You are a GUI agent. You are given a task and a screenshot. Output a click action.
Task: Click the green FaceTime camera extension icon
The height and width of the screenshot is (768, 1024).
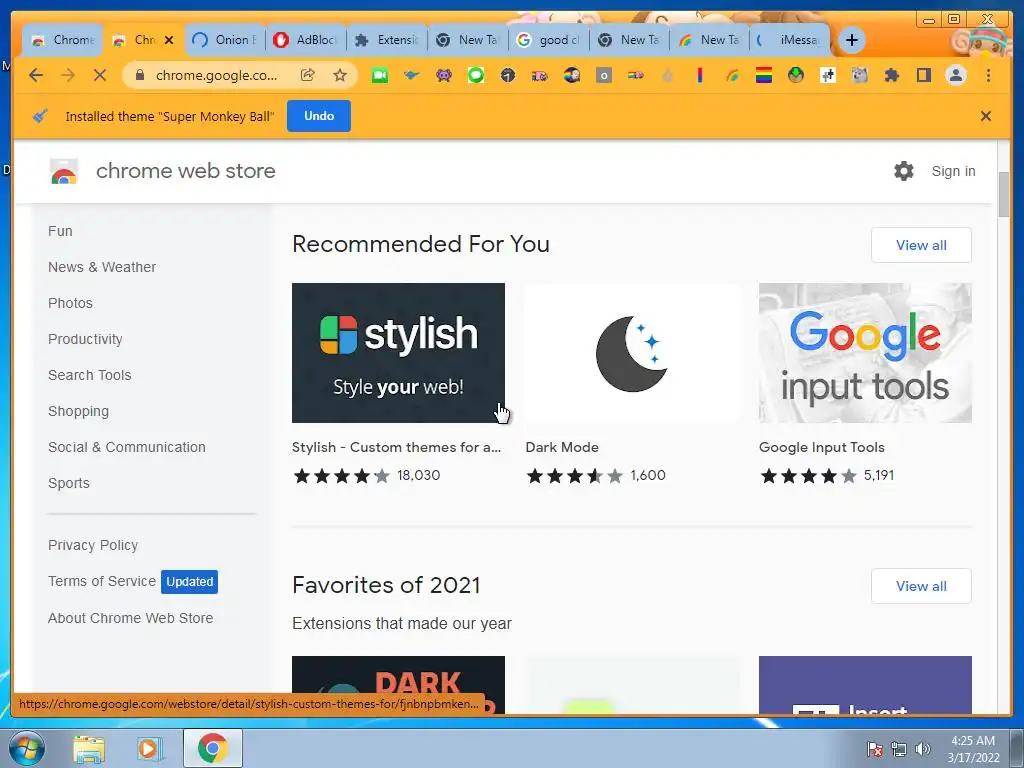pos(379,76)
